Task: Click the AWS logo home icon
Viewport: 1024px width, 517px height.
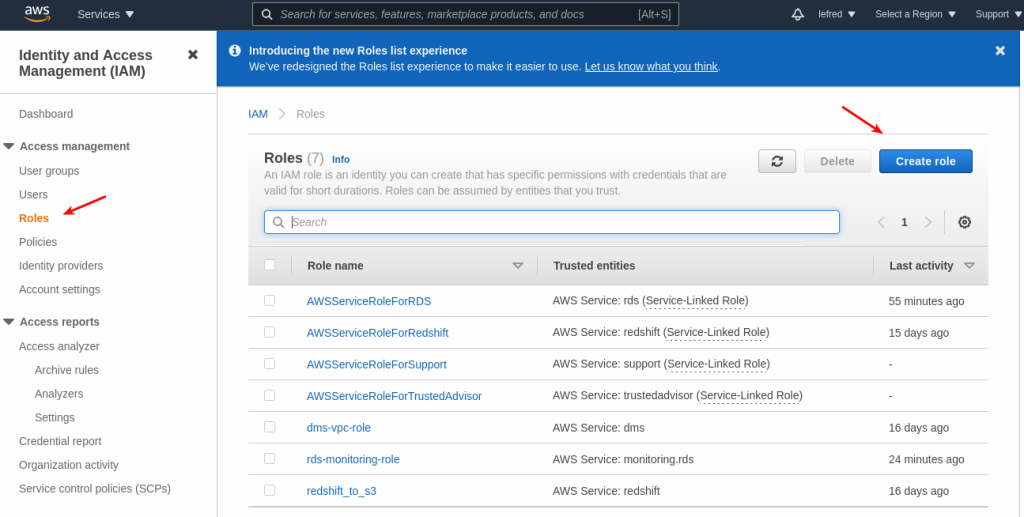Action: [36, 14]
